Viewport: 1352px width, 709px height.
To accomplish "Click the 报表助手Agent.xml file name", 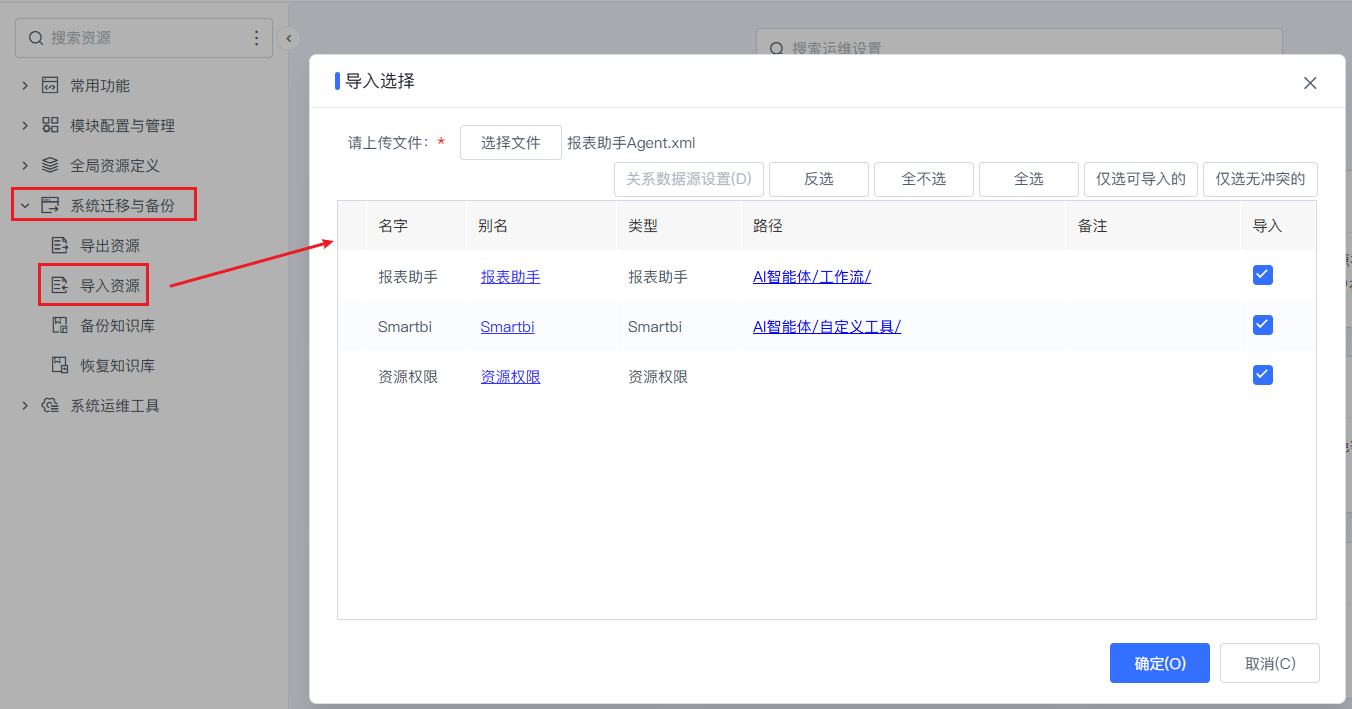I will coord(631,143).
